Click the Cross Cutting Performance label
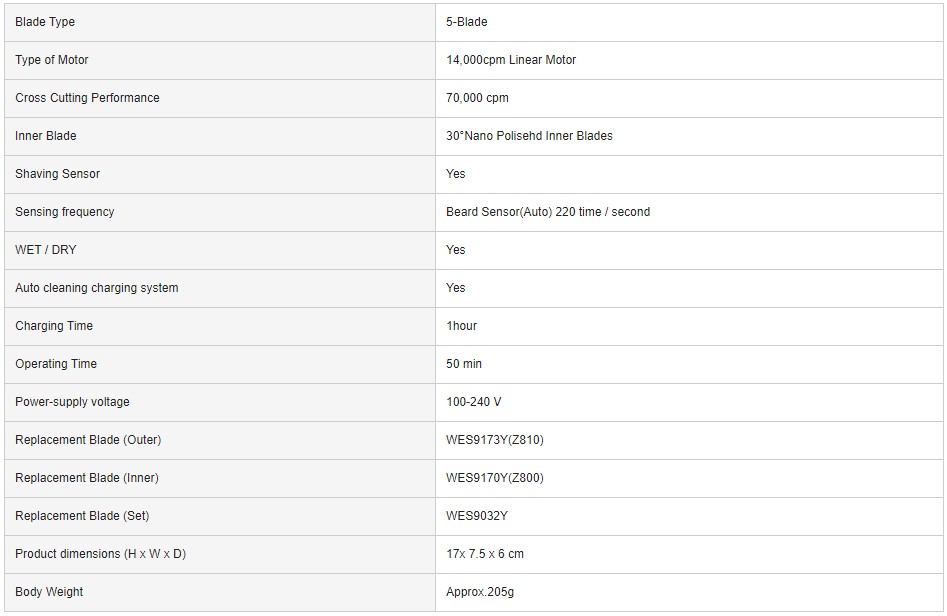Screen dimensions: 947x616 [87, 98]
